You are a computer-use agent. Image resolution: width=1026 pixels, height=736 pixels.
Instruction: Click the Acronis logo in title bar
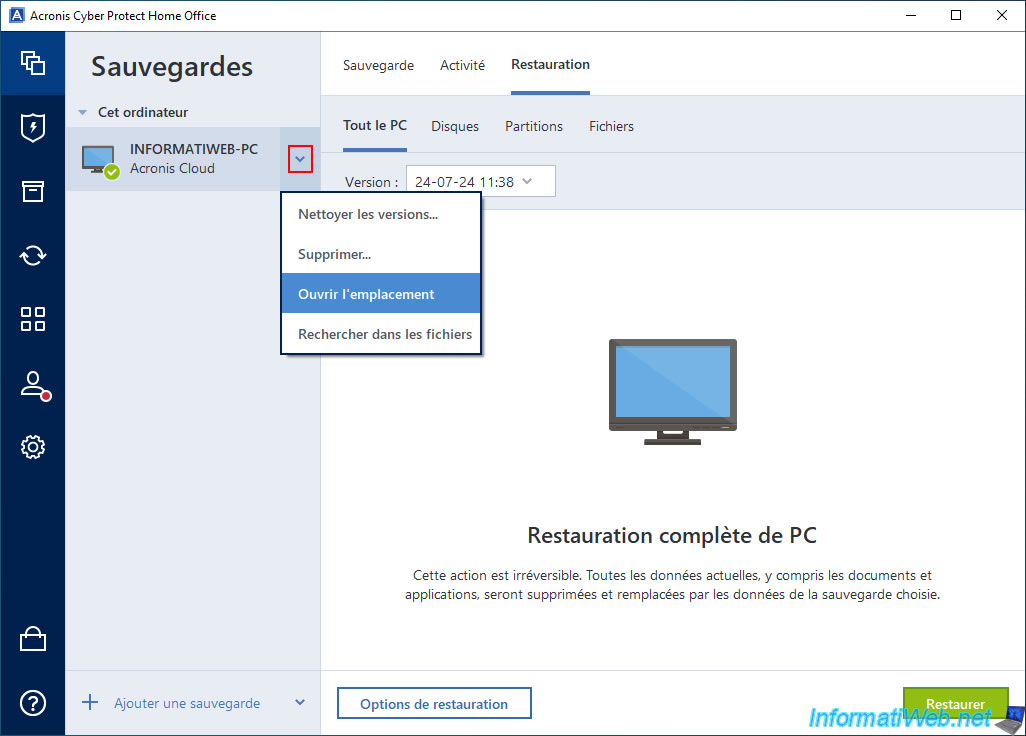click(x=16, y=15)
